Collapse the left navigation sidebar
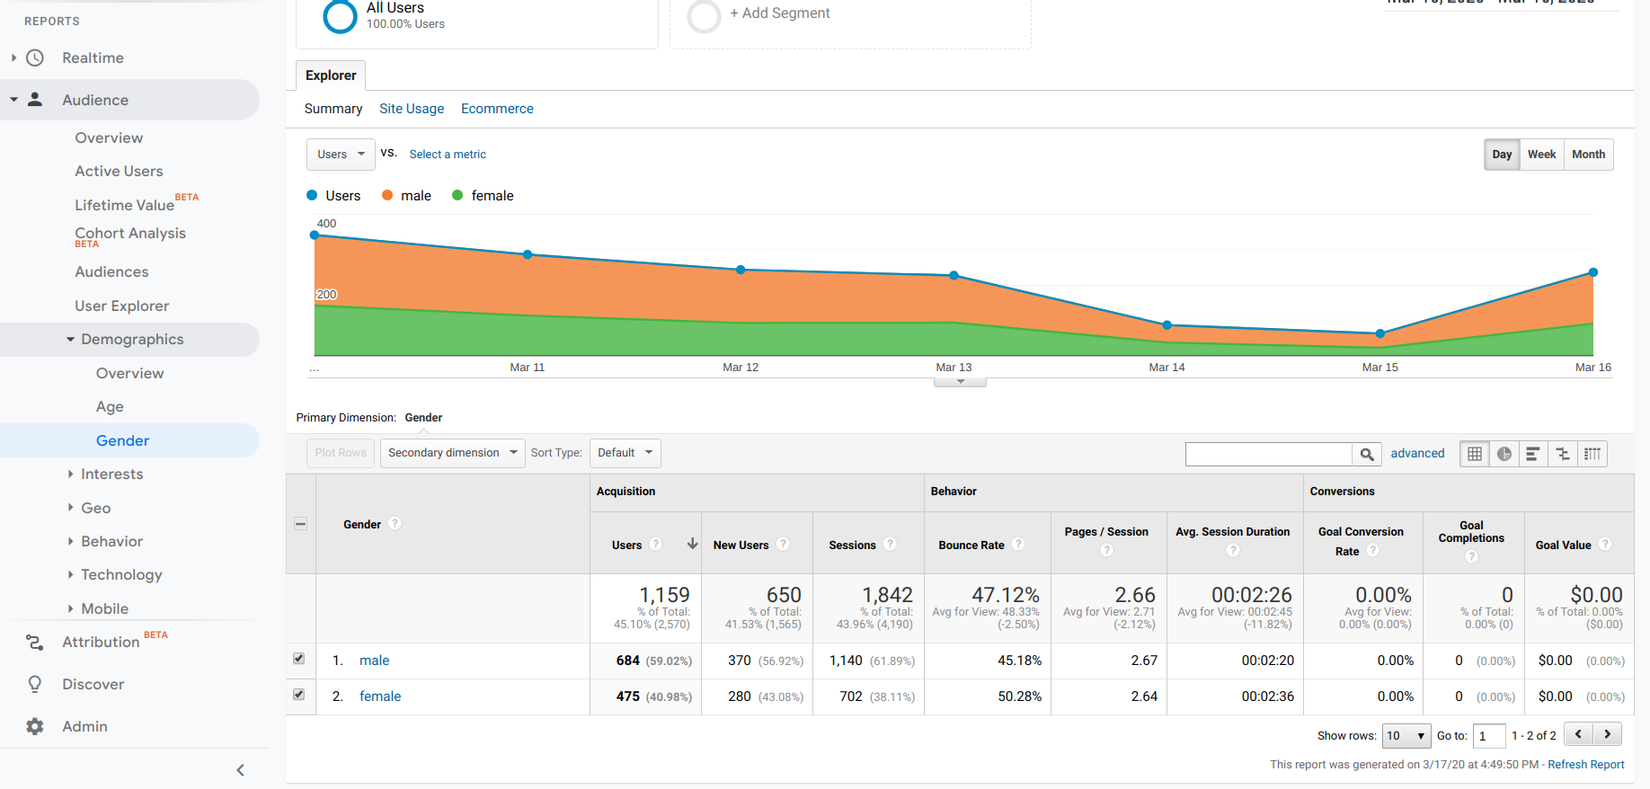The height and width of the screenshot is (789, 1650). pyautogui.click(x=240, y=770)
